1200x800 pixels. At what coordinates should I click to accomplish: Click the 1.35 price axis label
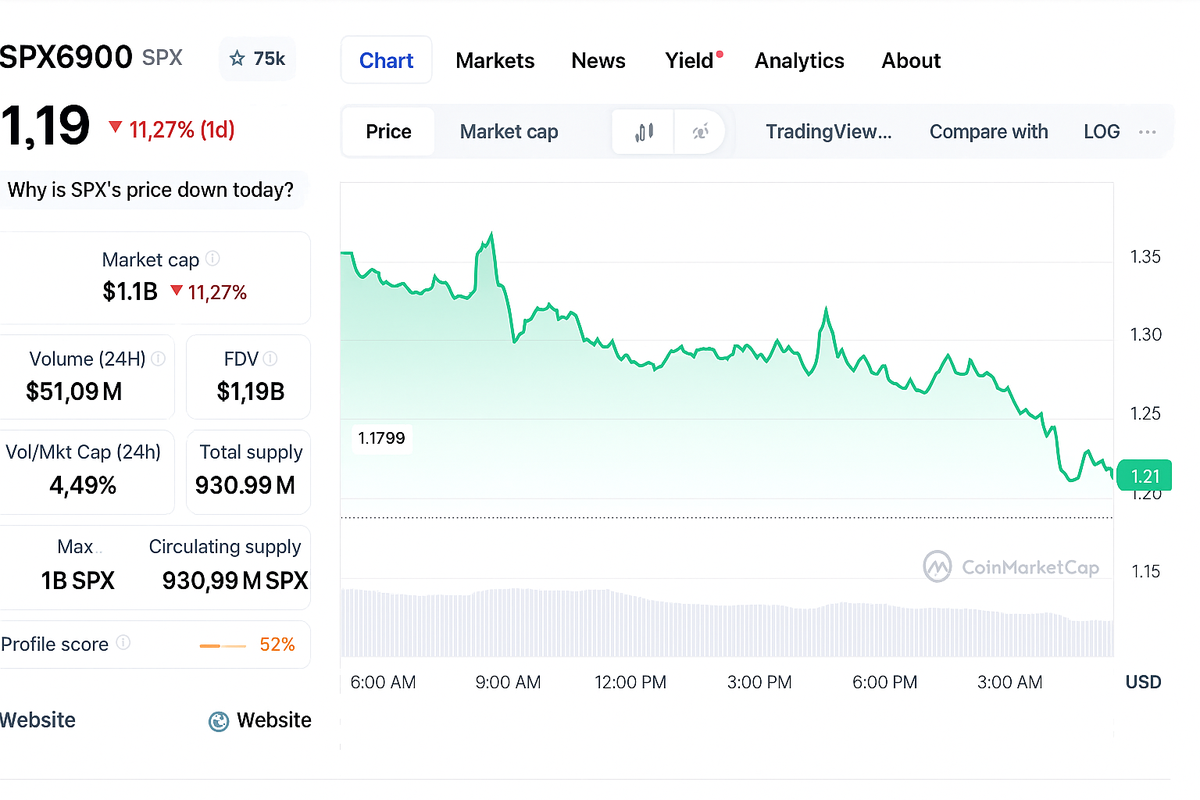1145,257
